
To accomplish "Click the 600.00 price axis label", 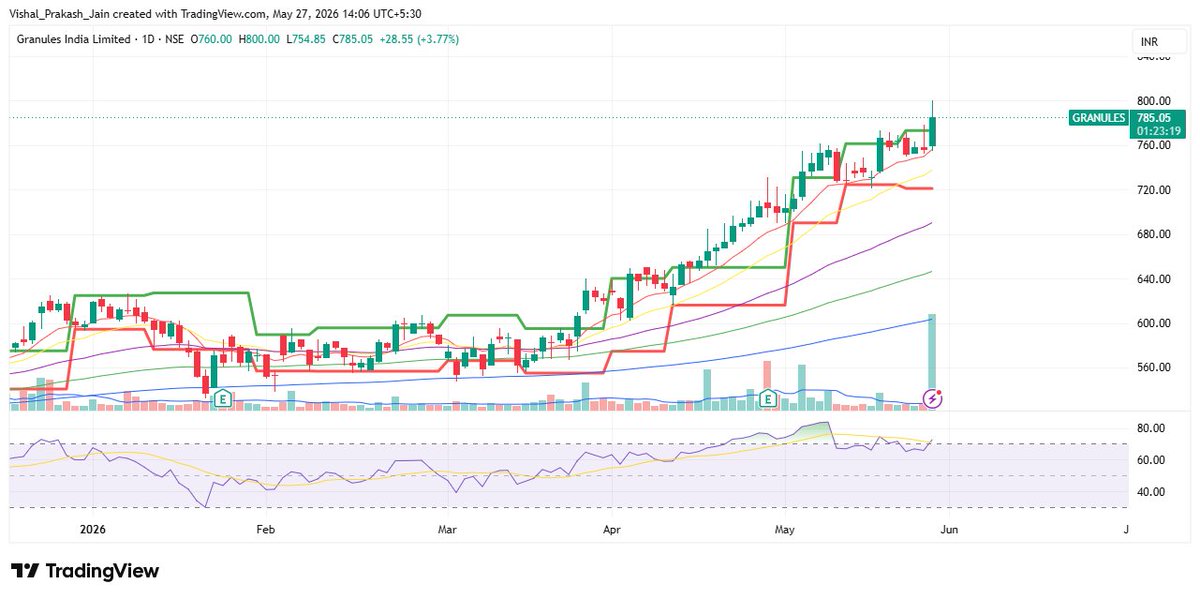I will click(x=1153, y=323).
